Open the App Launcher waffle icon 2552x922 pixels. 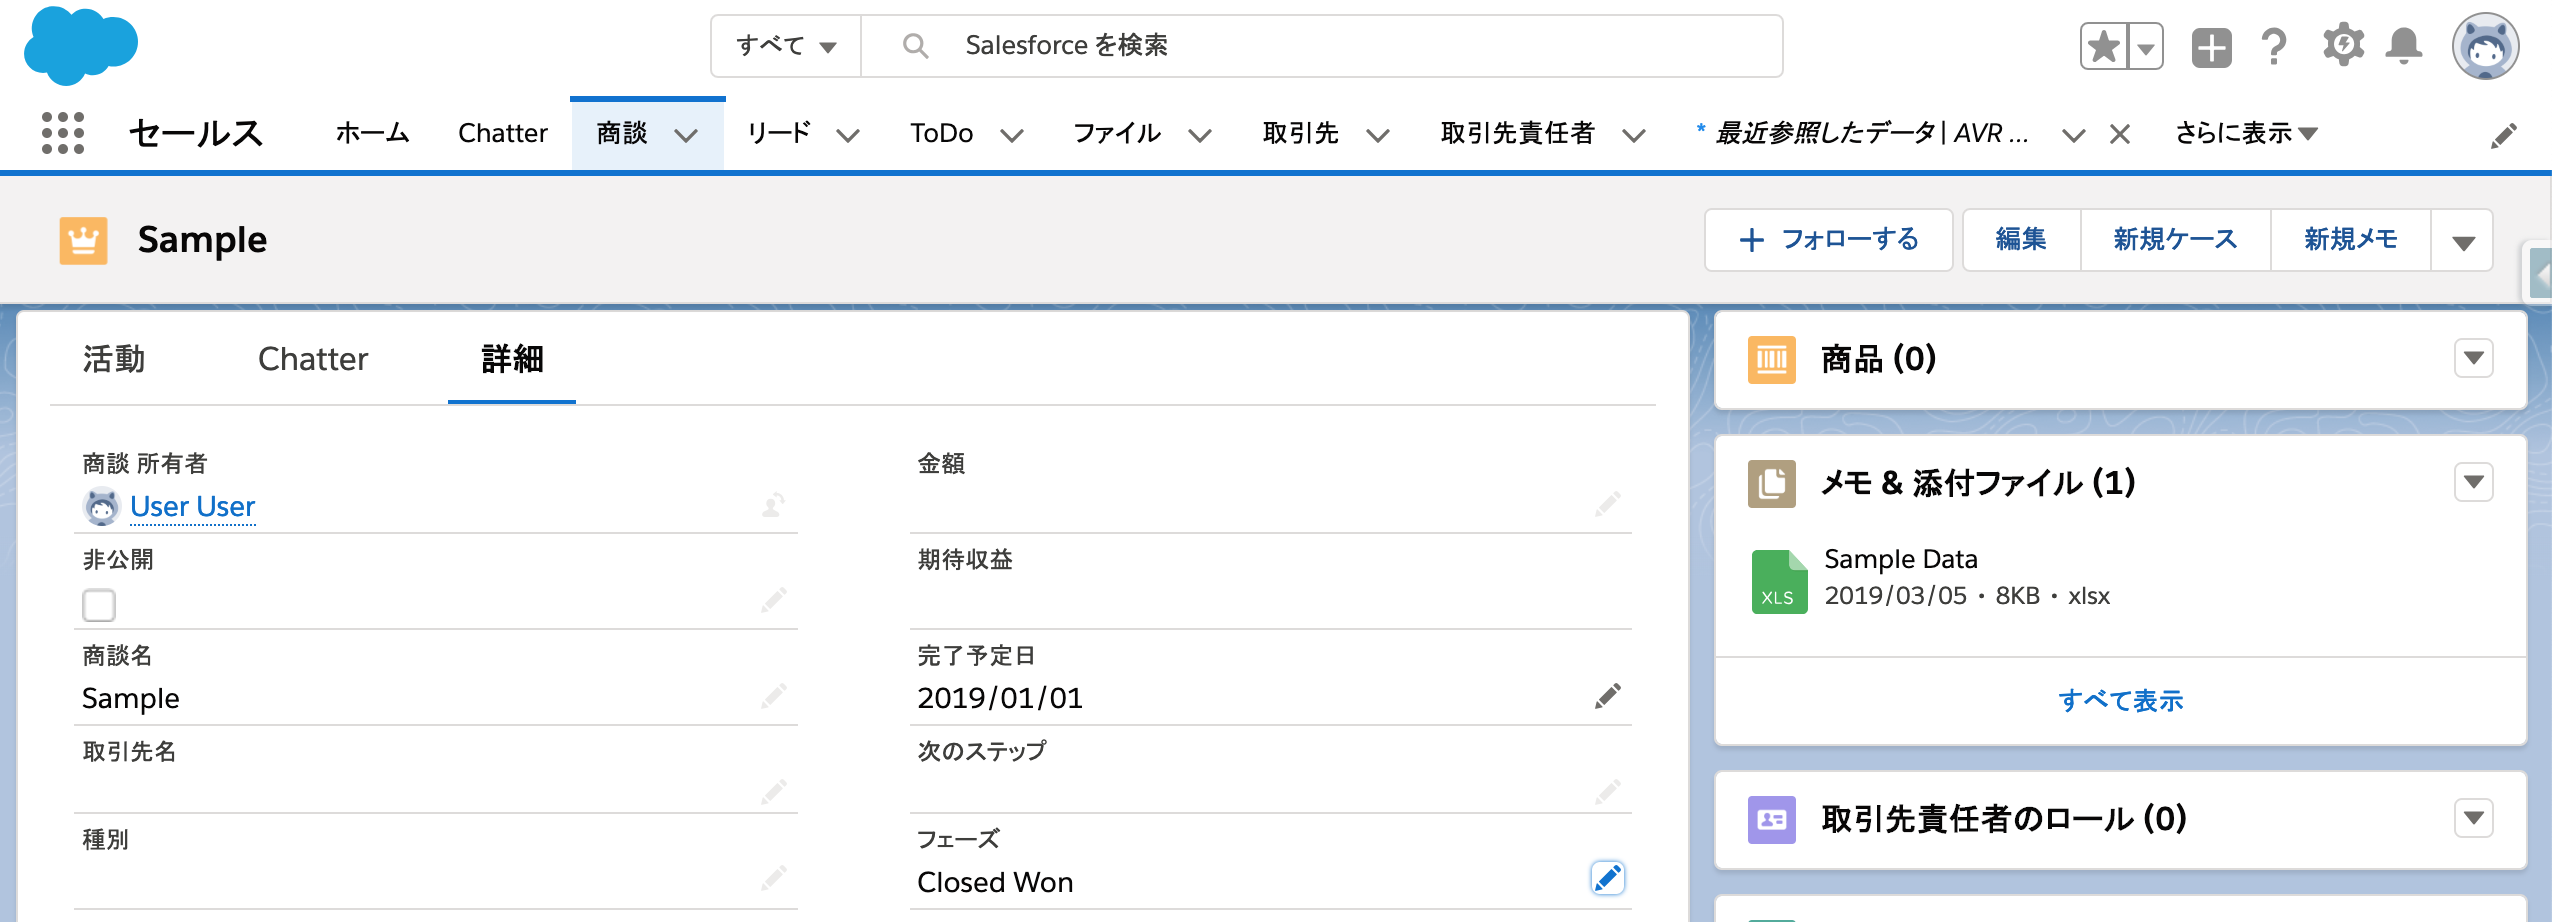(x=62, y=132)
